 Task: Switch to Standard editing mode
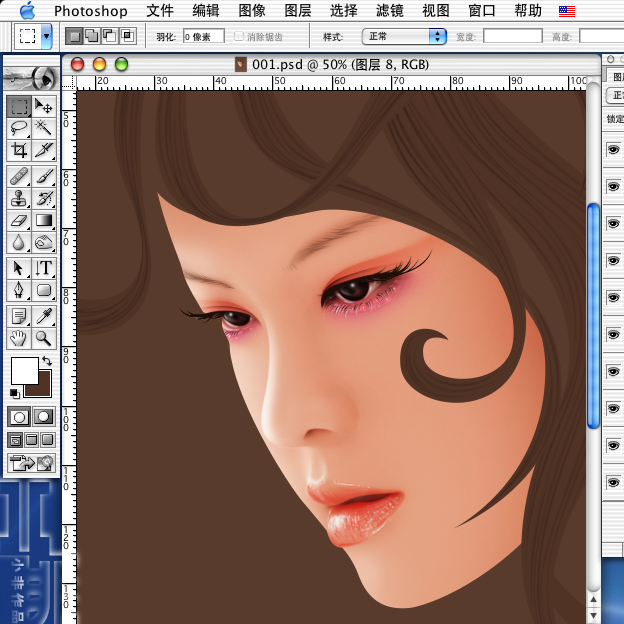click(x=19, y=417)
